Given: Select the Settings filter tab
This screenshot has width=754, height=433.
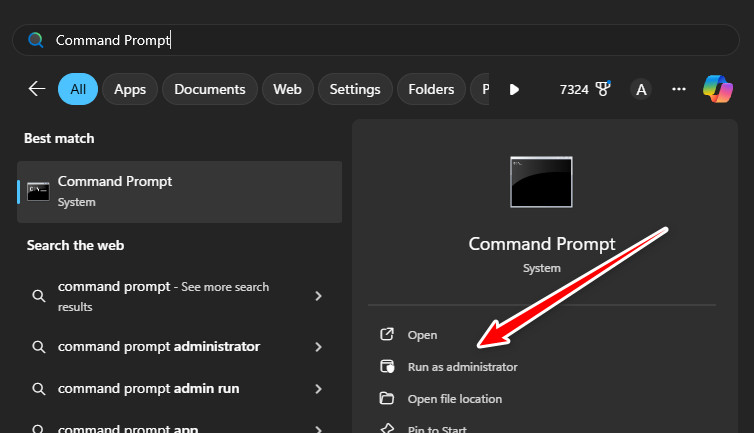Looking at the screenshot, I should pos(353,89).
